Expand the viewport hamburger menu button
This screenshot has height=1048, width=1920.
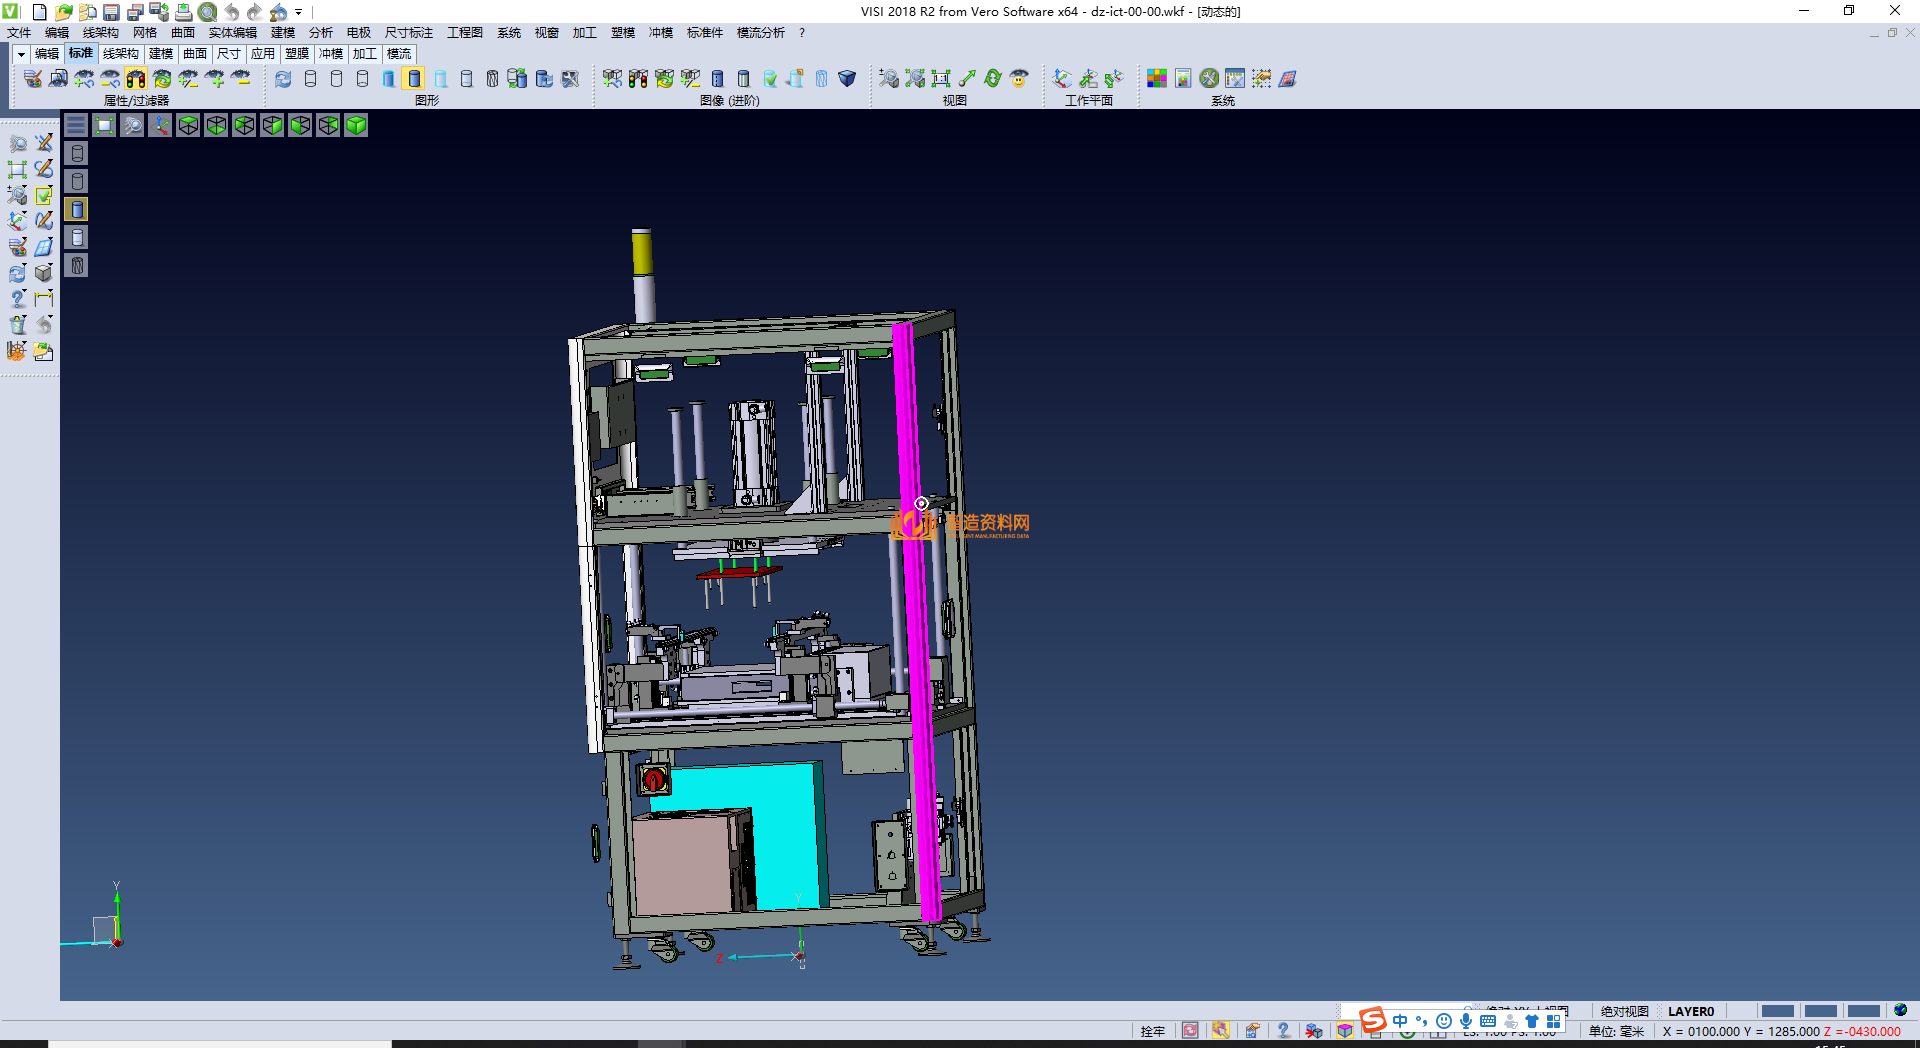(x=76, y=125)
